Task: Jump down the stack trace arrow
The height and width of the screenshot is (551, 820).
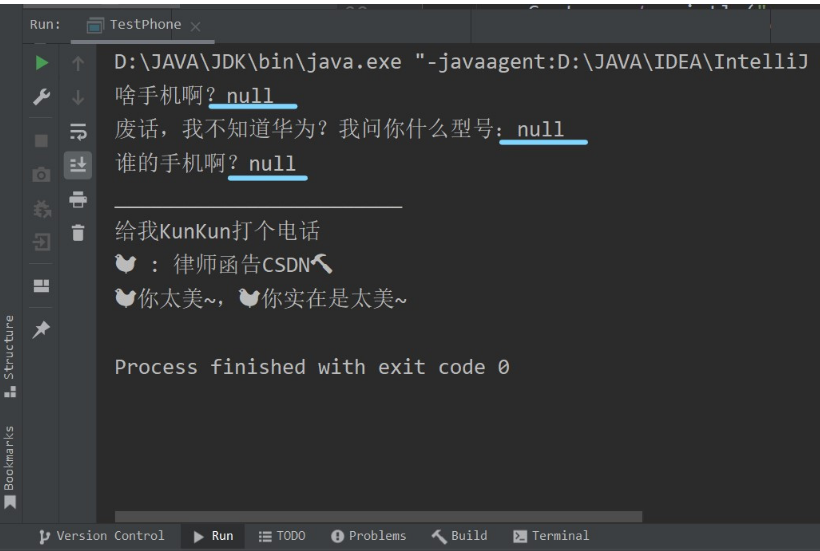Action: [78, 97]
